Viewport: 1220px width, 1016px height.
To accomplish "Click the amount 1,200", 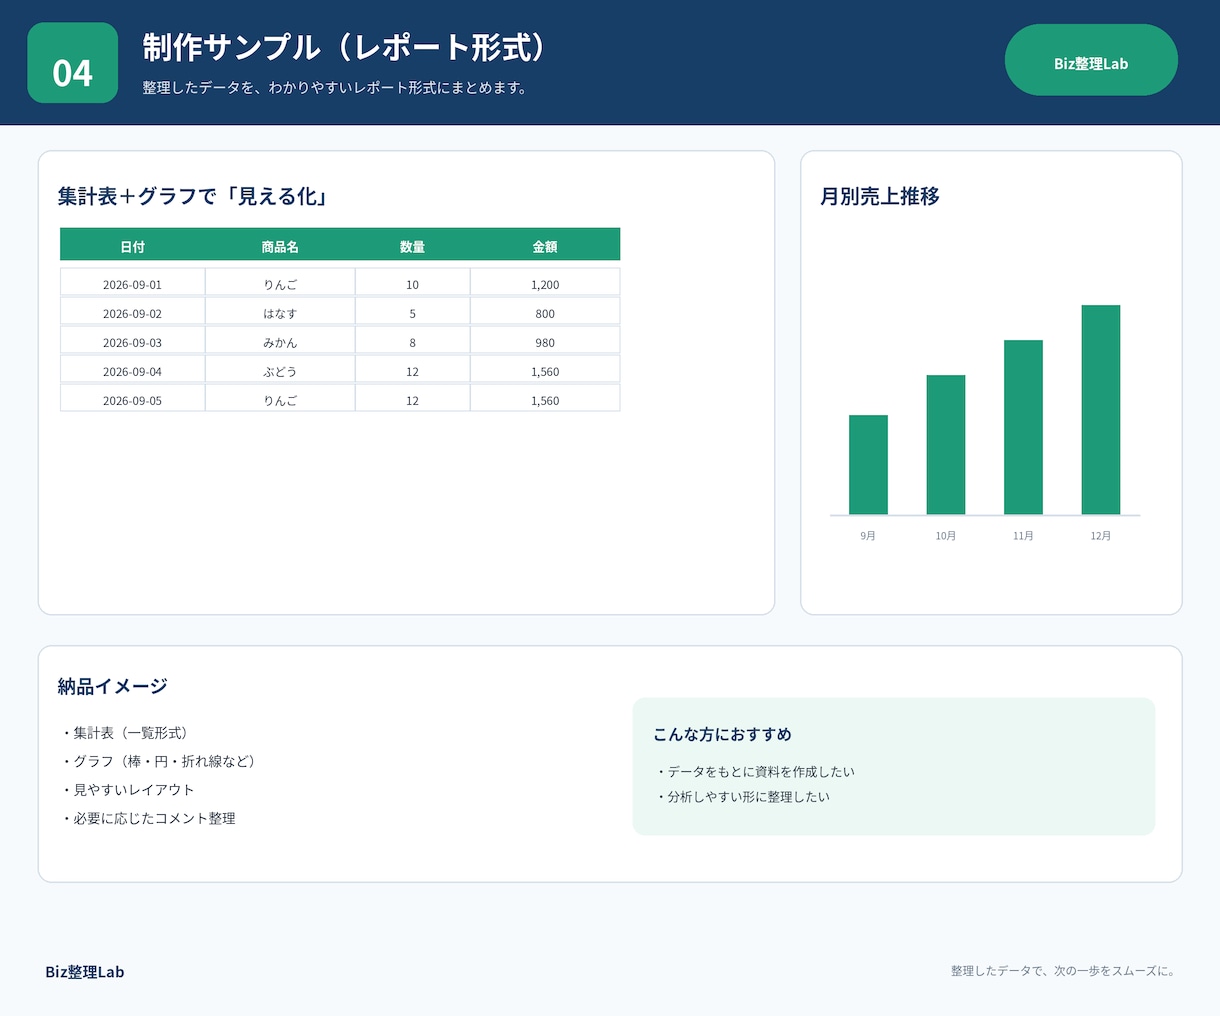I will (x=545, y=284).
